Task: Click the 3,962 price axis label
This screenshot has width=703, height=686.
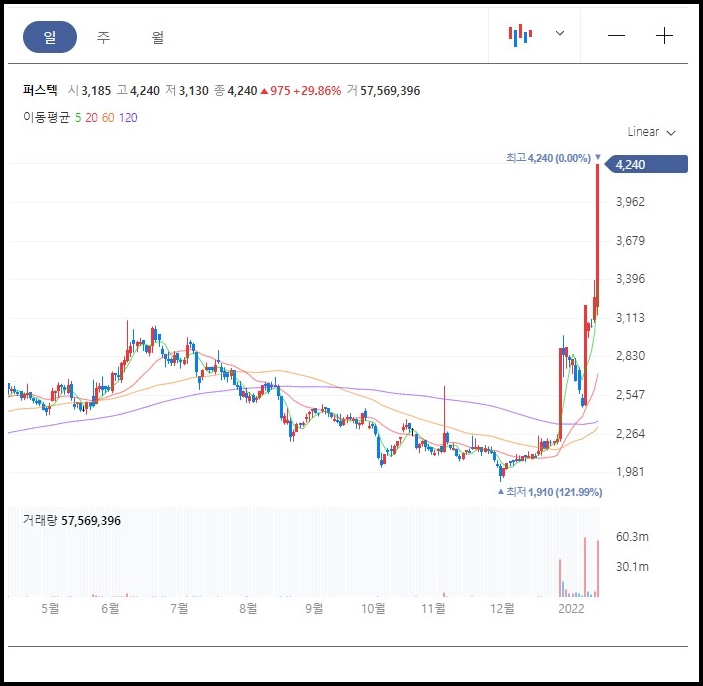Action: (630, 201)
